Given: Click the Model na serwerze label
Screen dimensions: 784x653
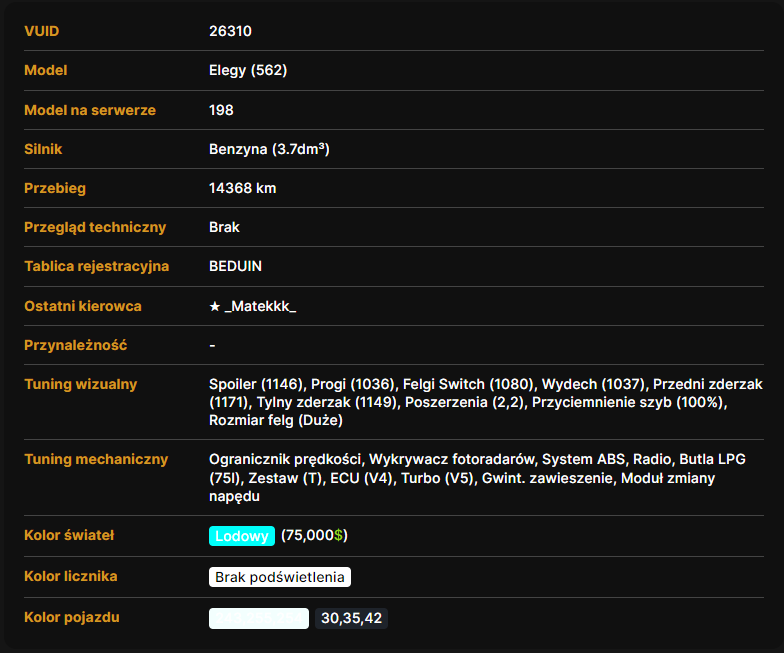Looking at the screenshot, I should (90, 110).
